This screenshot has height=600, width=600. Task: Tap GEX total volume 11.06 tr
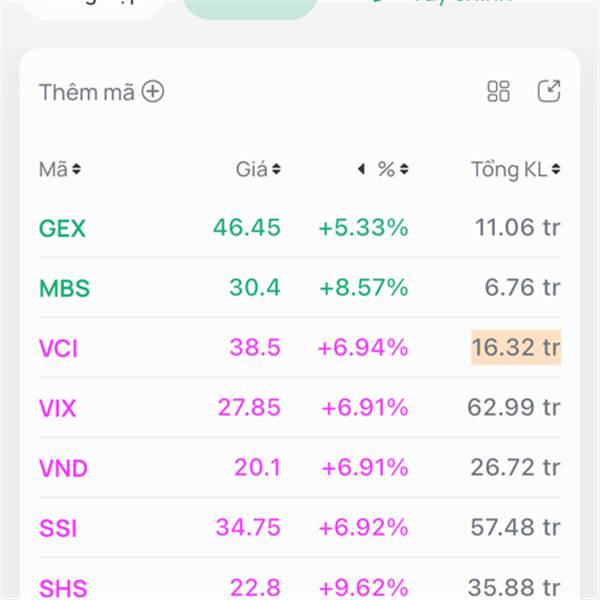click(517, 228)
